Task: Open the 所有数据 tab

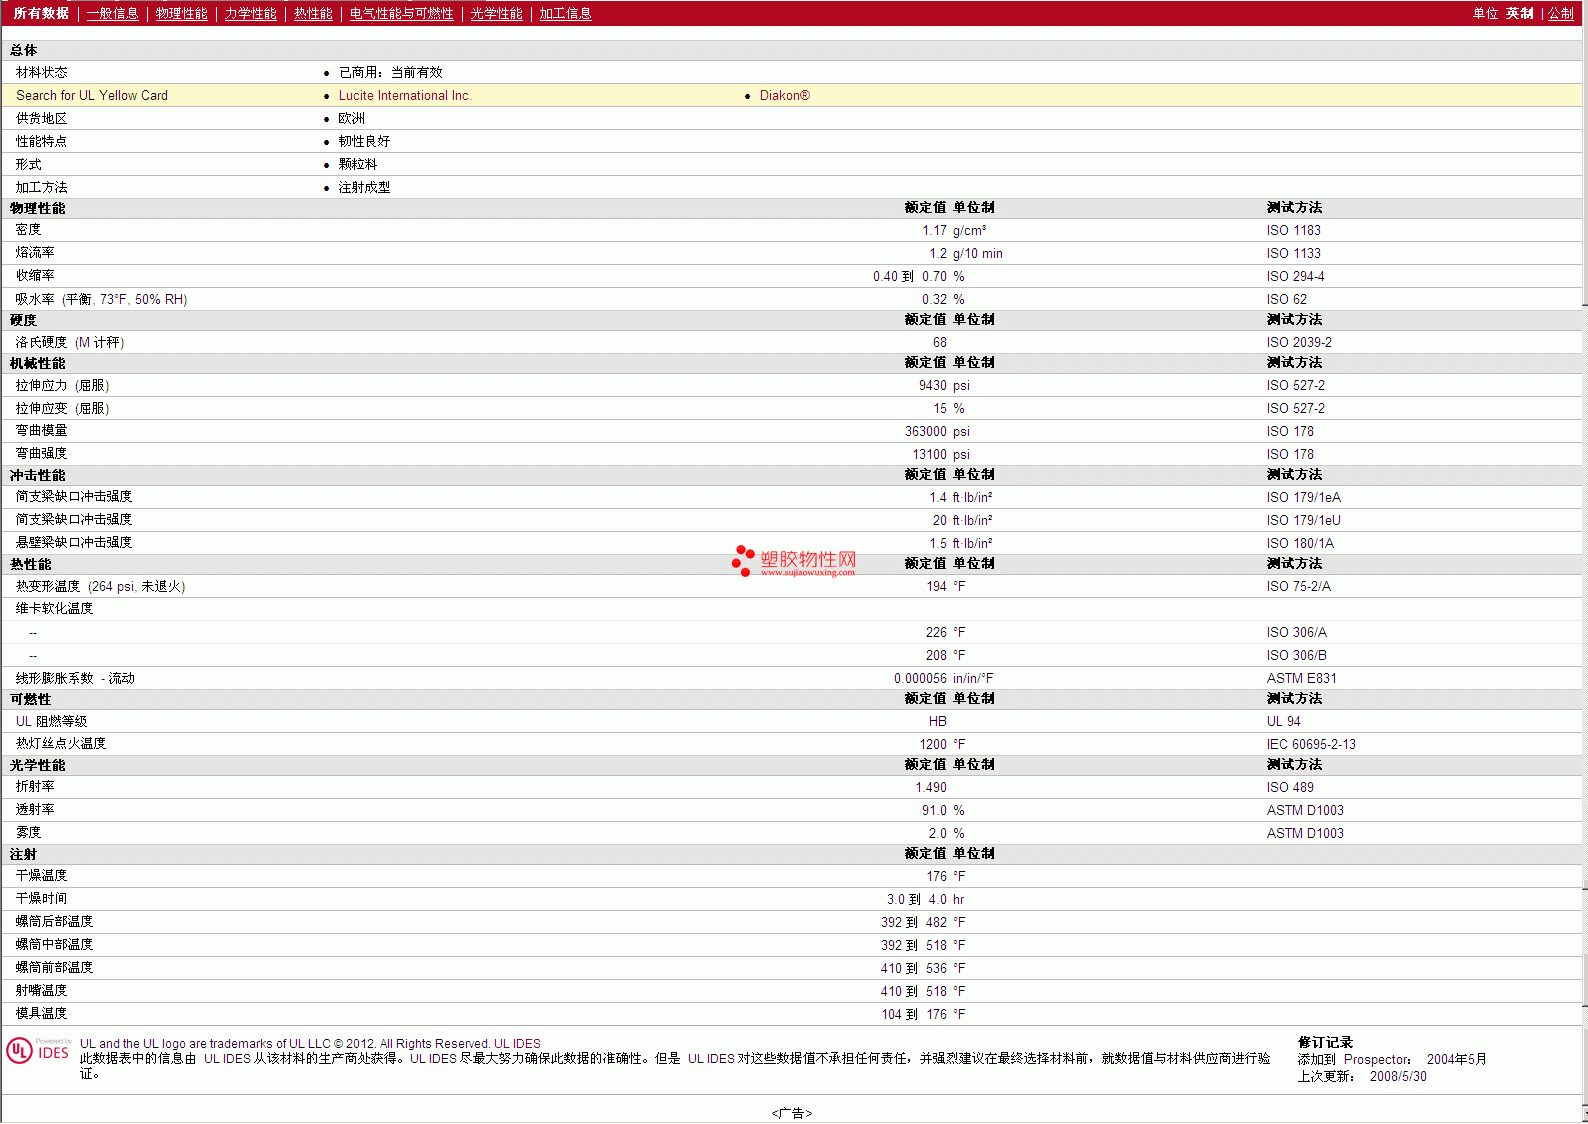Action: coord(41,13)
